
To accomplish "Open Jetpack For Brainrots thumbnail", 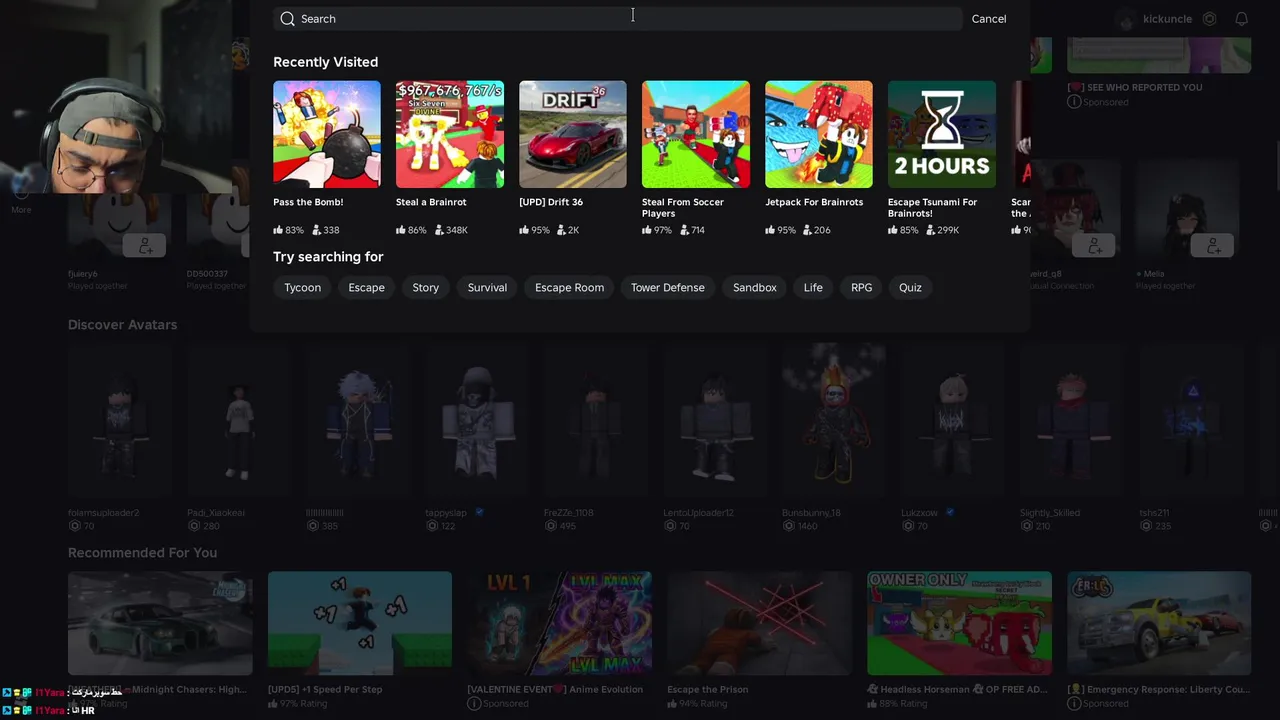I will point(819,134).
